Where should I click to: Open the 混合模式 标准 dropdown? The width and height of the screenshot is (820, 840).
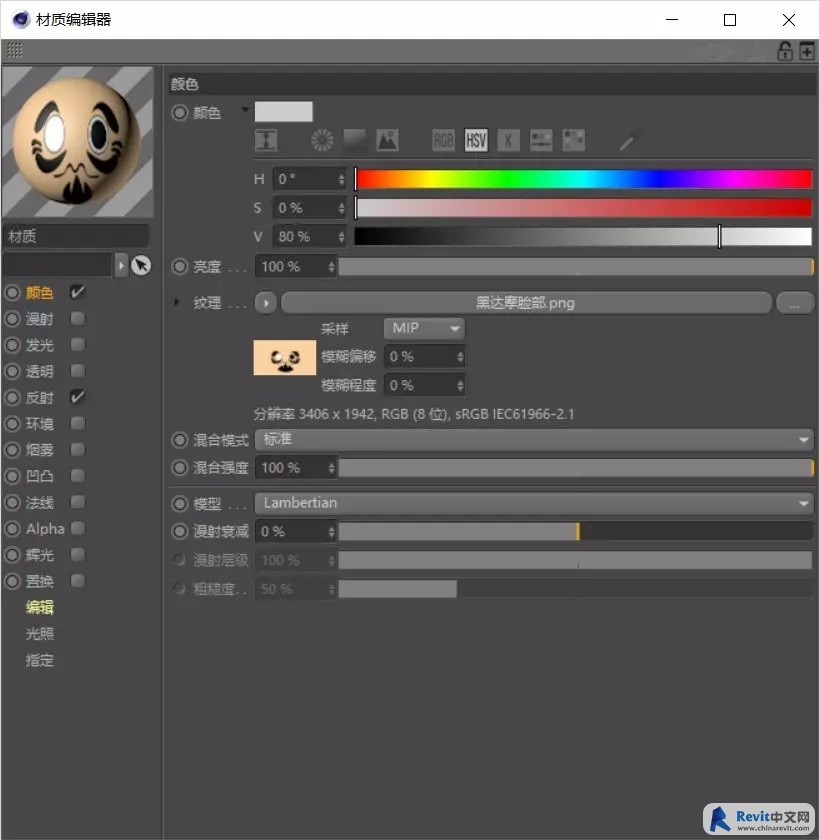coord(534,440)
